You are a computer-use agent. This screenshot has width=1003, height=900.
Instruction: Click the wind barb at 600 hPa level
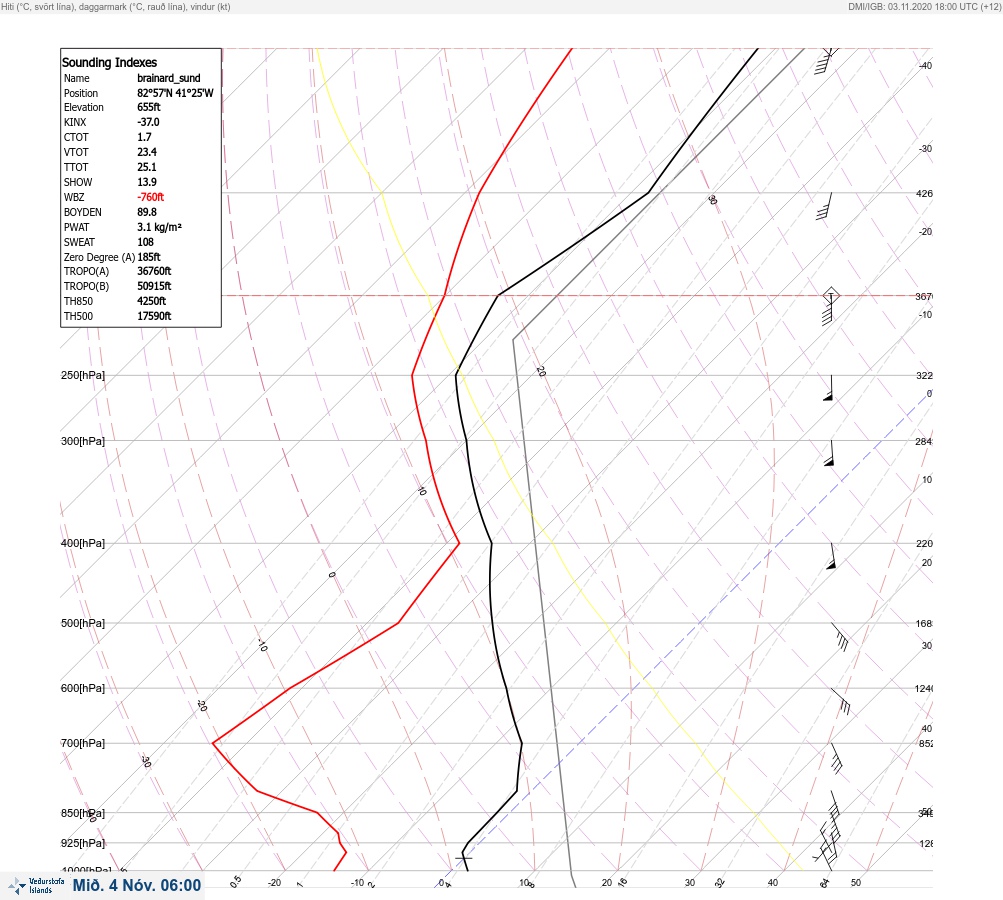[841, 701]
